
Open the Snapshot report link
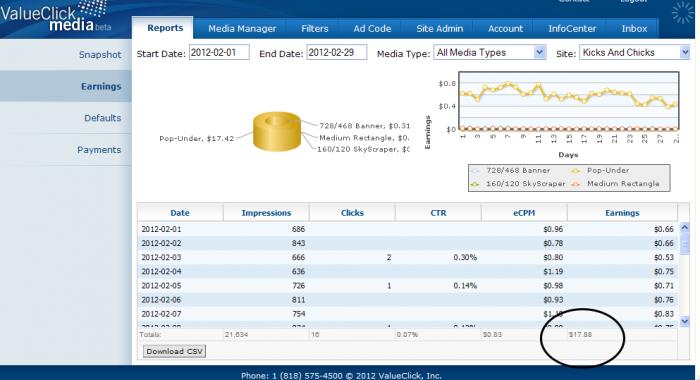(x=100, y=55)
